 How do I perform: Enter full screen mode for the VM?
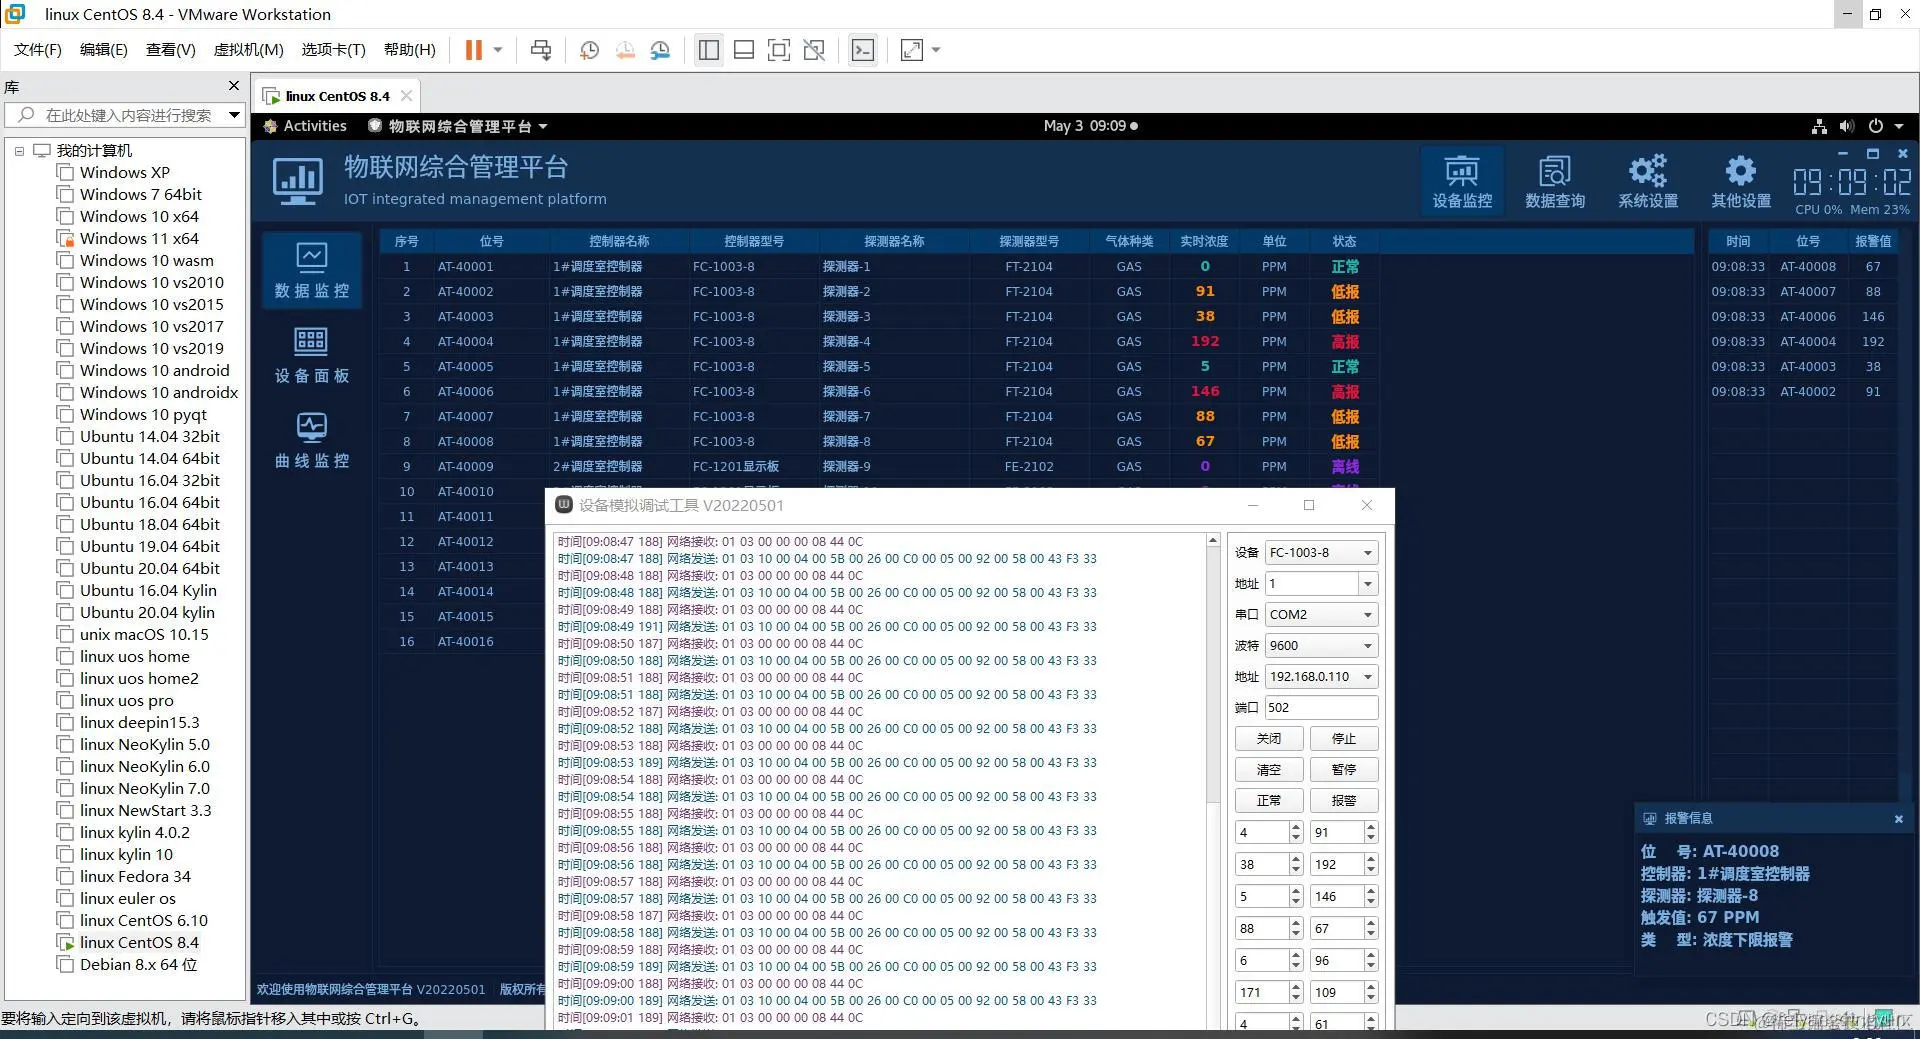(x=779, y=50)
